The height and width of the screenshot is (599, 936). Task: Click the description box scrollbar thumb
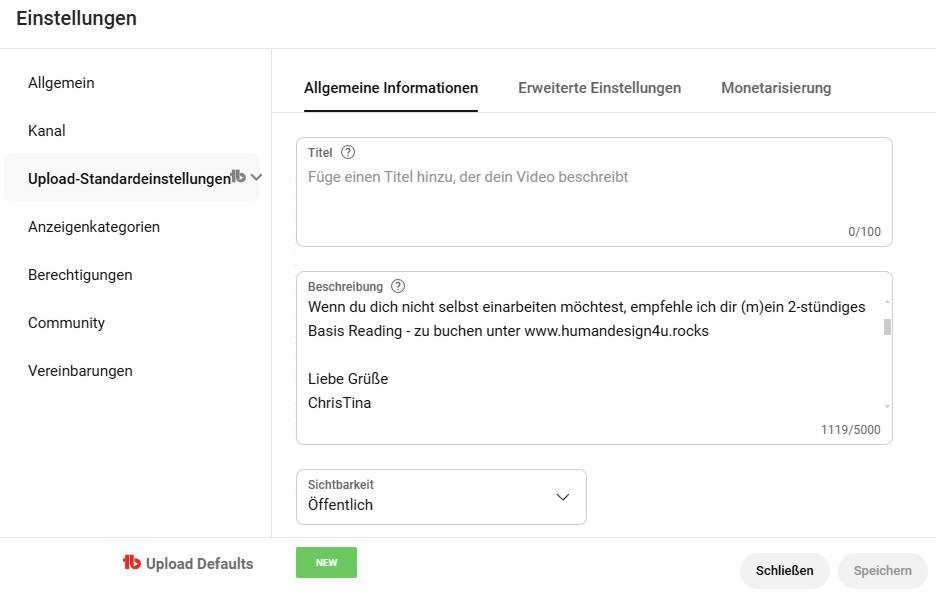(887, 327)
